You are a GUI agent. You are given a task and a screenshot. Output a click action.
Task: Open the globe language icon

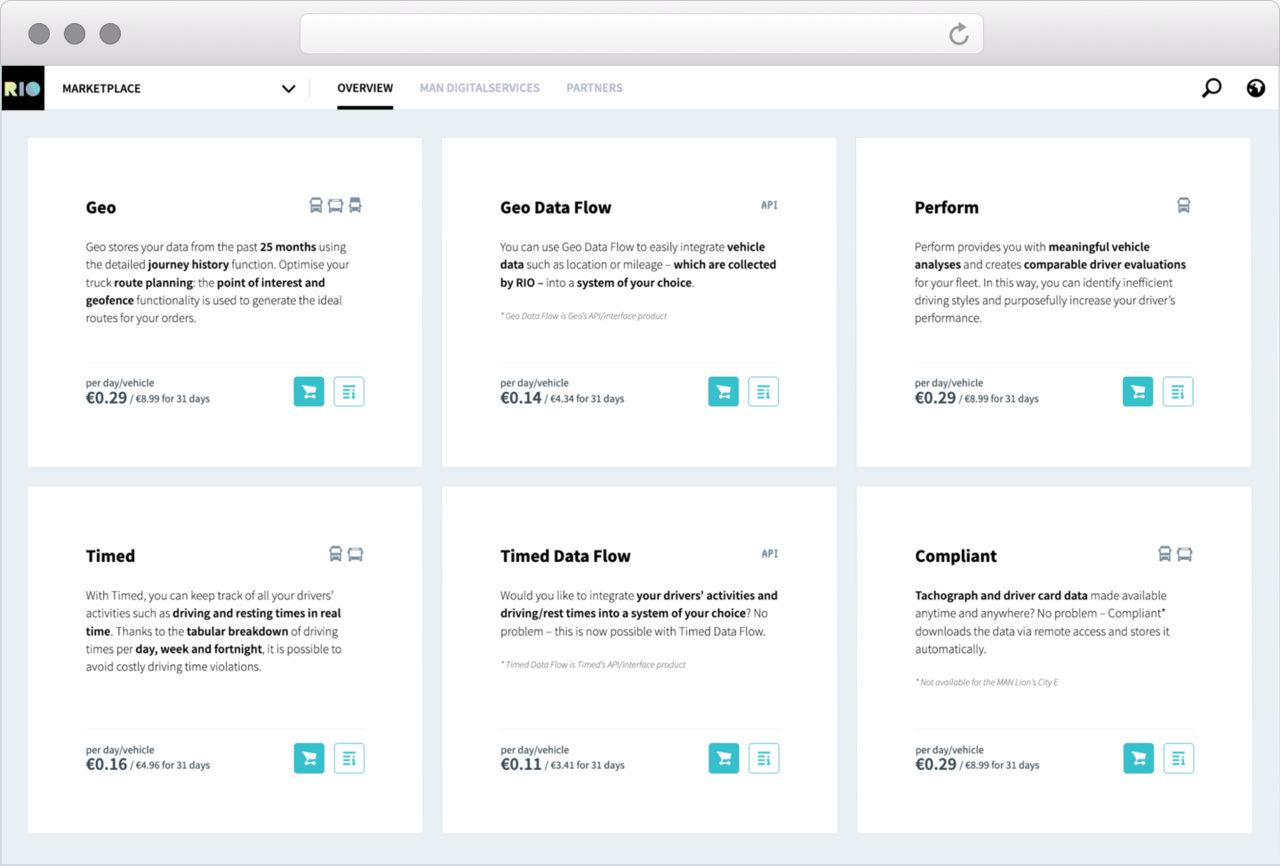point(1256,88)
